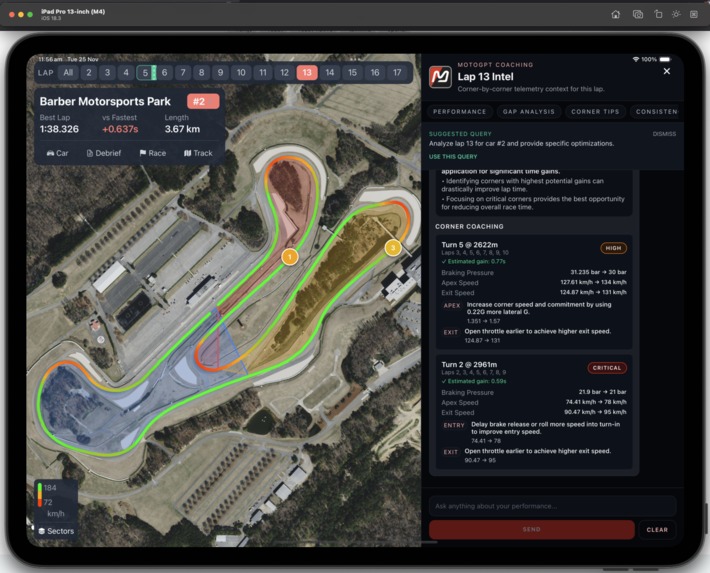The height and width of the screenshot is (573, 710).
Task: Open the Consistency tab
Action: 656,111
